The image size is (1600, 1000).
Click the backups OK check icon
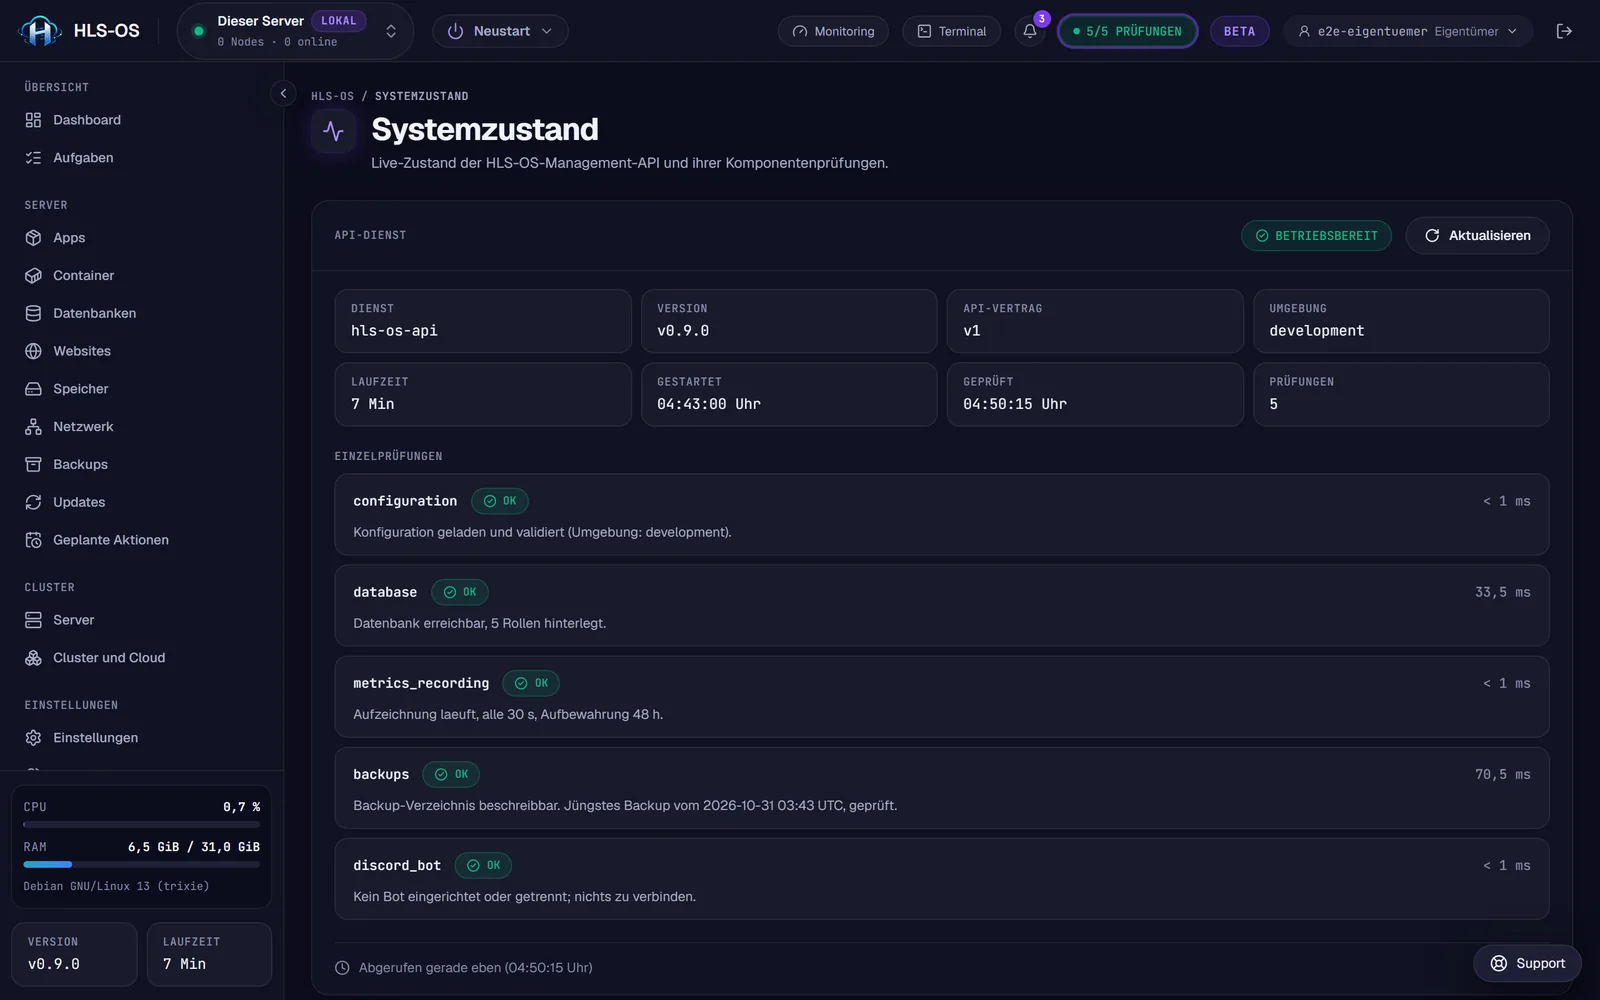441,774
